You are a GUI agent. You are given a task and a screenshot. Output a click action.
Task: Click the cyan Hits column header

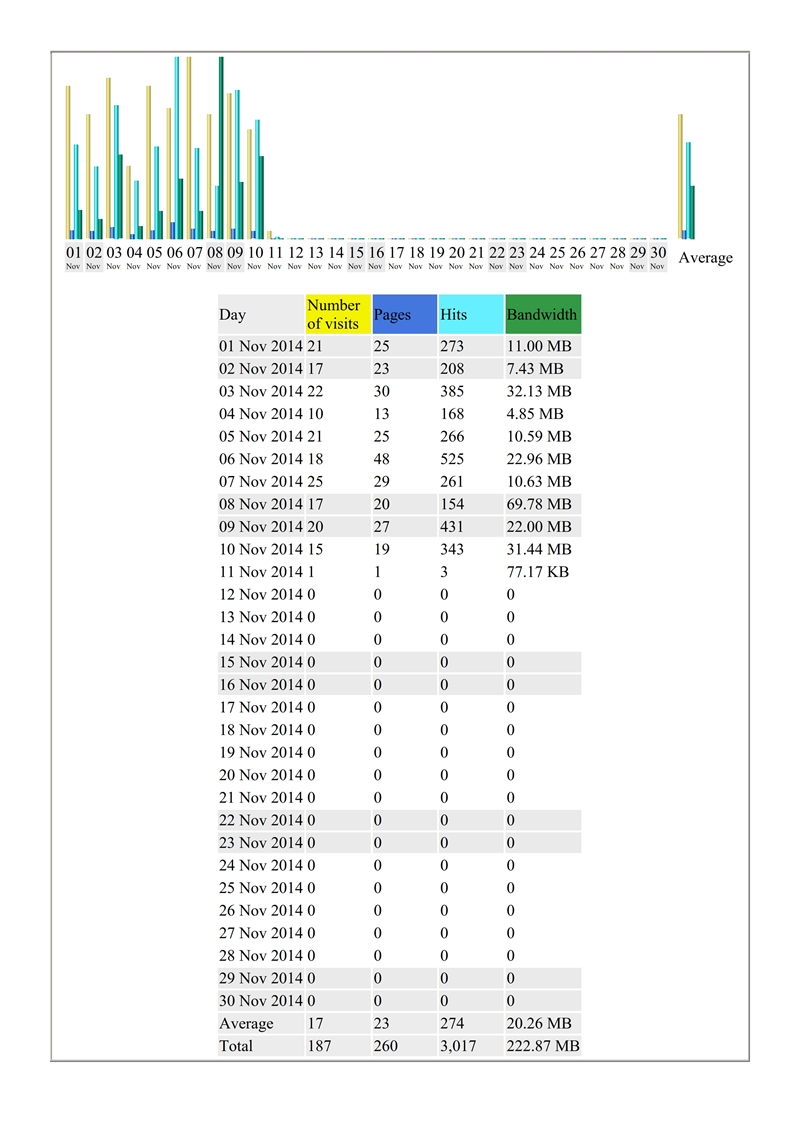(x=471, y=314)
